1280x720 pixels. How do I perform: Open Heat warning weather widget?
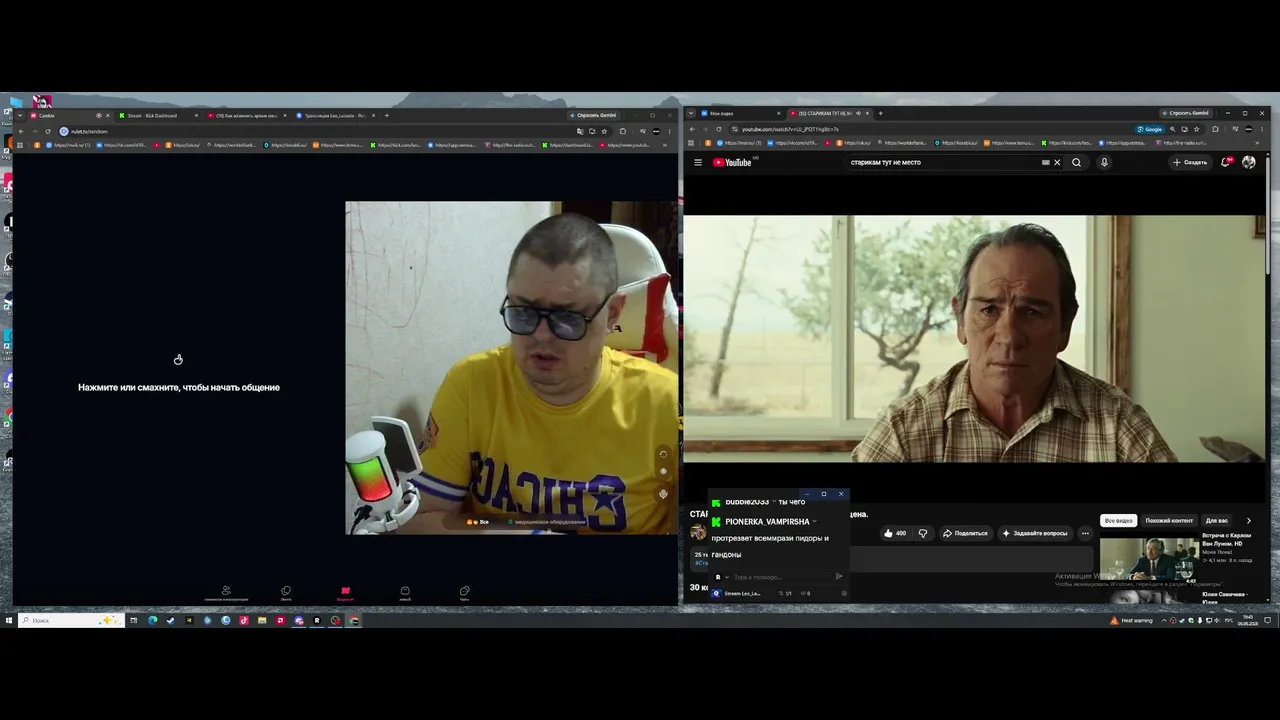click(x=1130, y=621)
